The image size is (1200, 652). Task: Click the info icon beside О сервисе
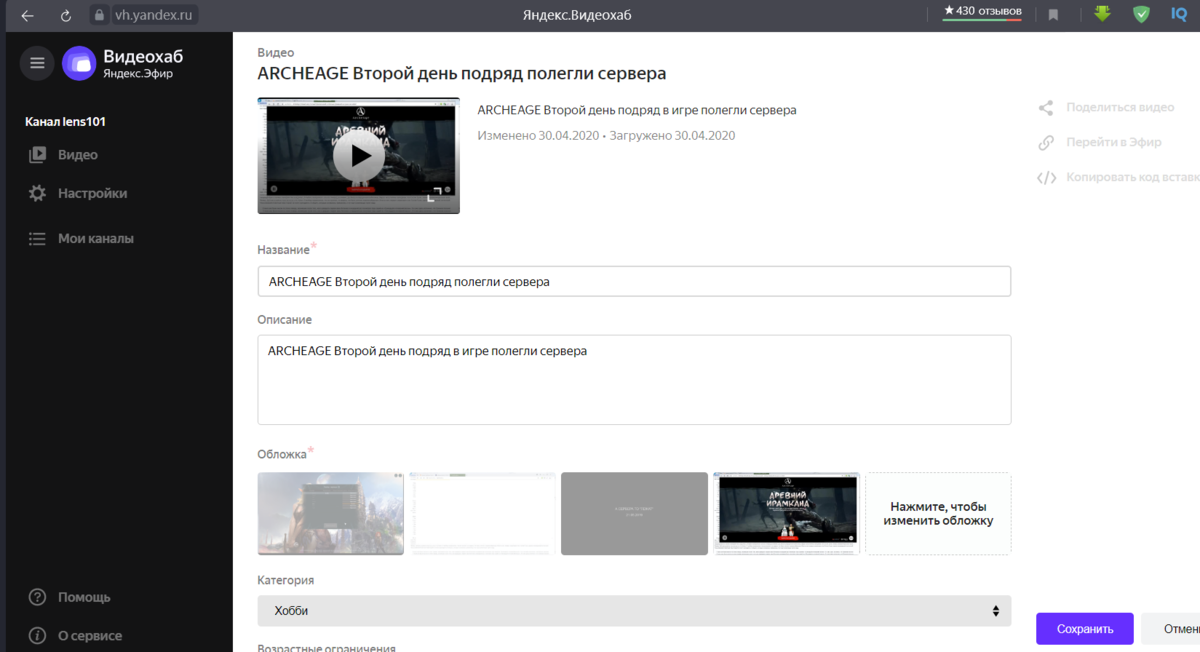(x=37, y=636)
